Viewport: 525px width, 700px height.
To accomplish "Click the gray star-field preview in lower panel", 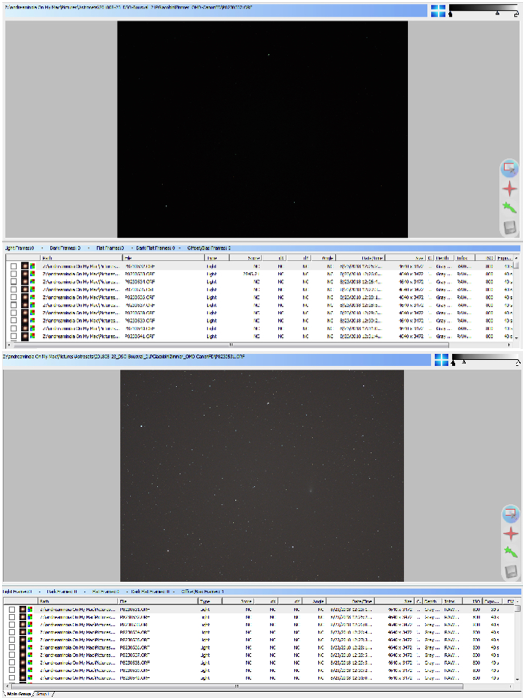I will coord(262,475).
